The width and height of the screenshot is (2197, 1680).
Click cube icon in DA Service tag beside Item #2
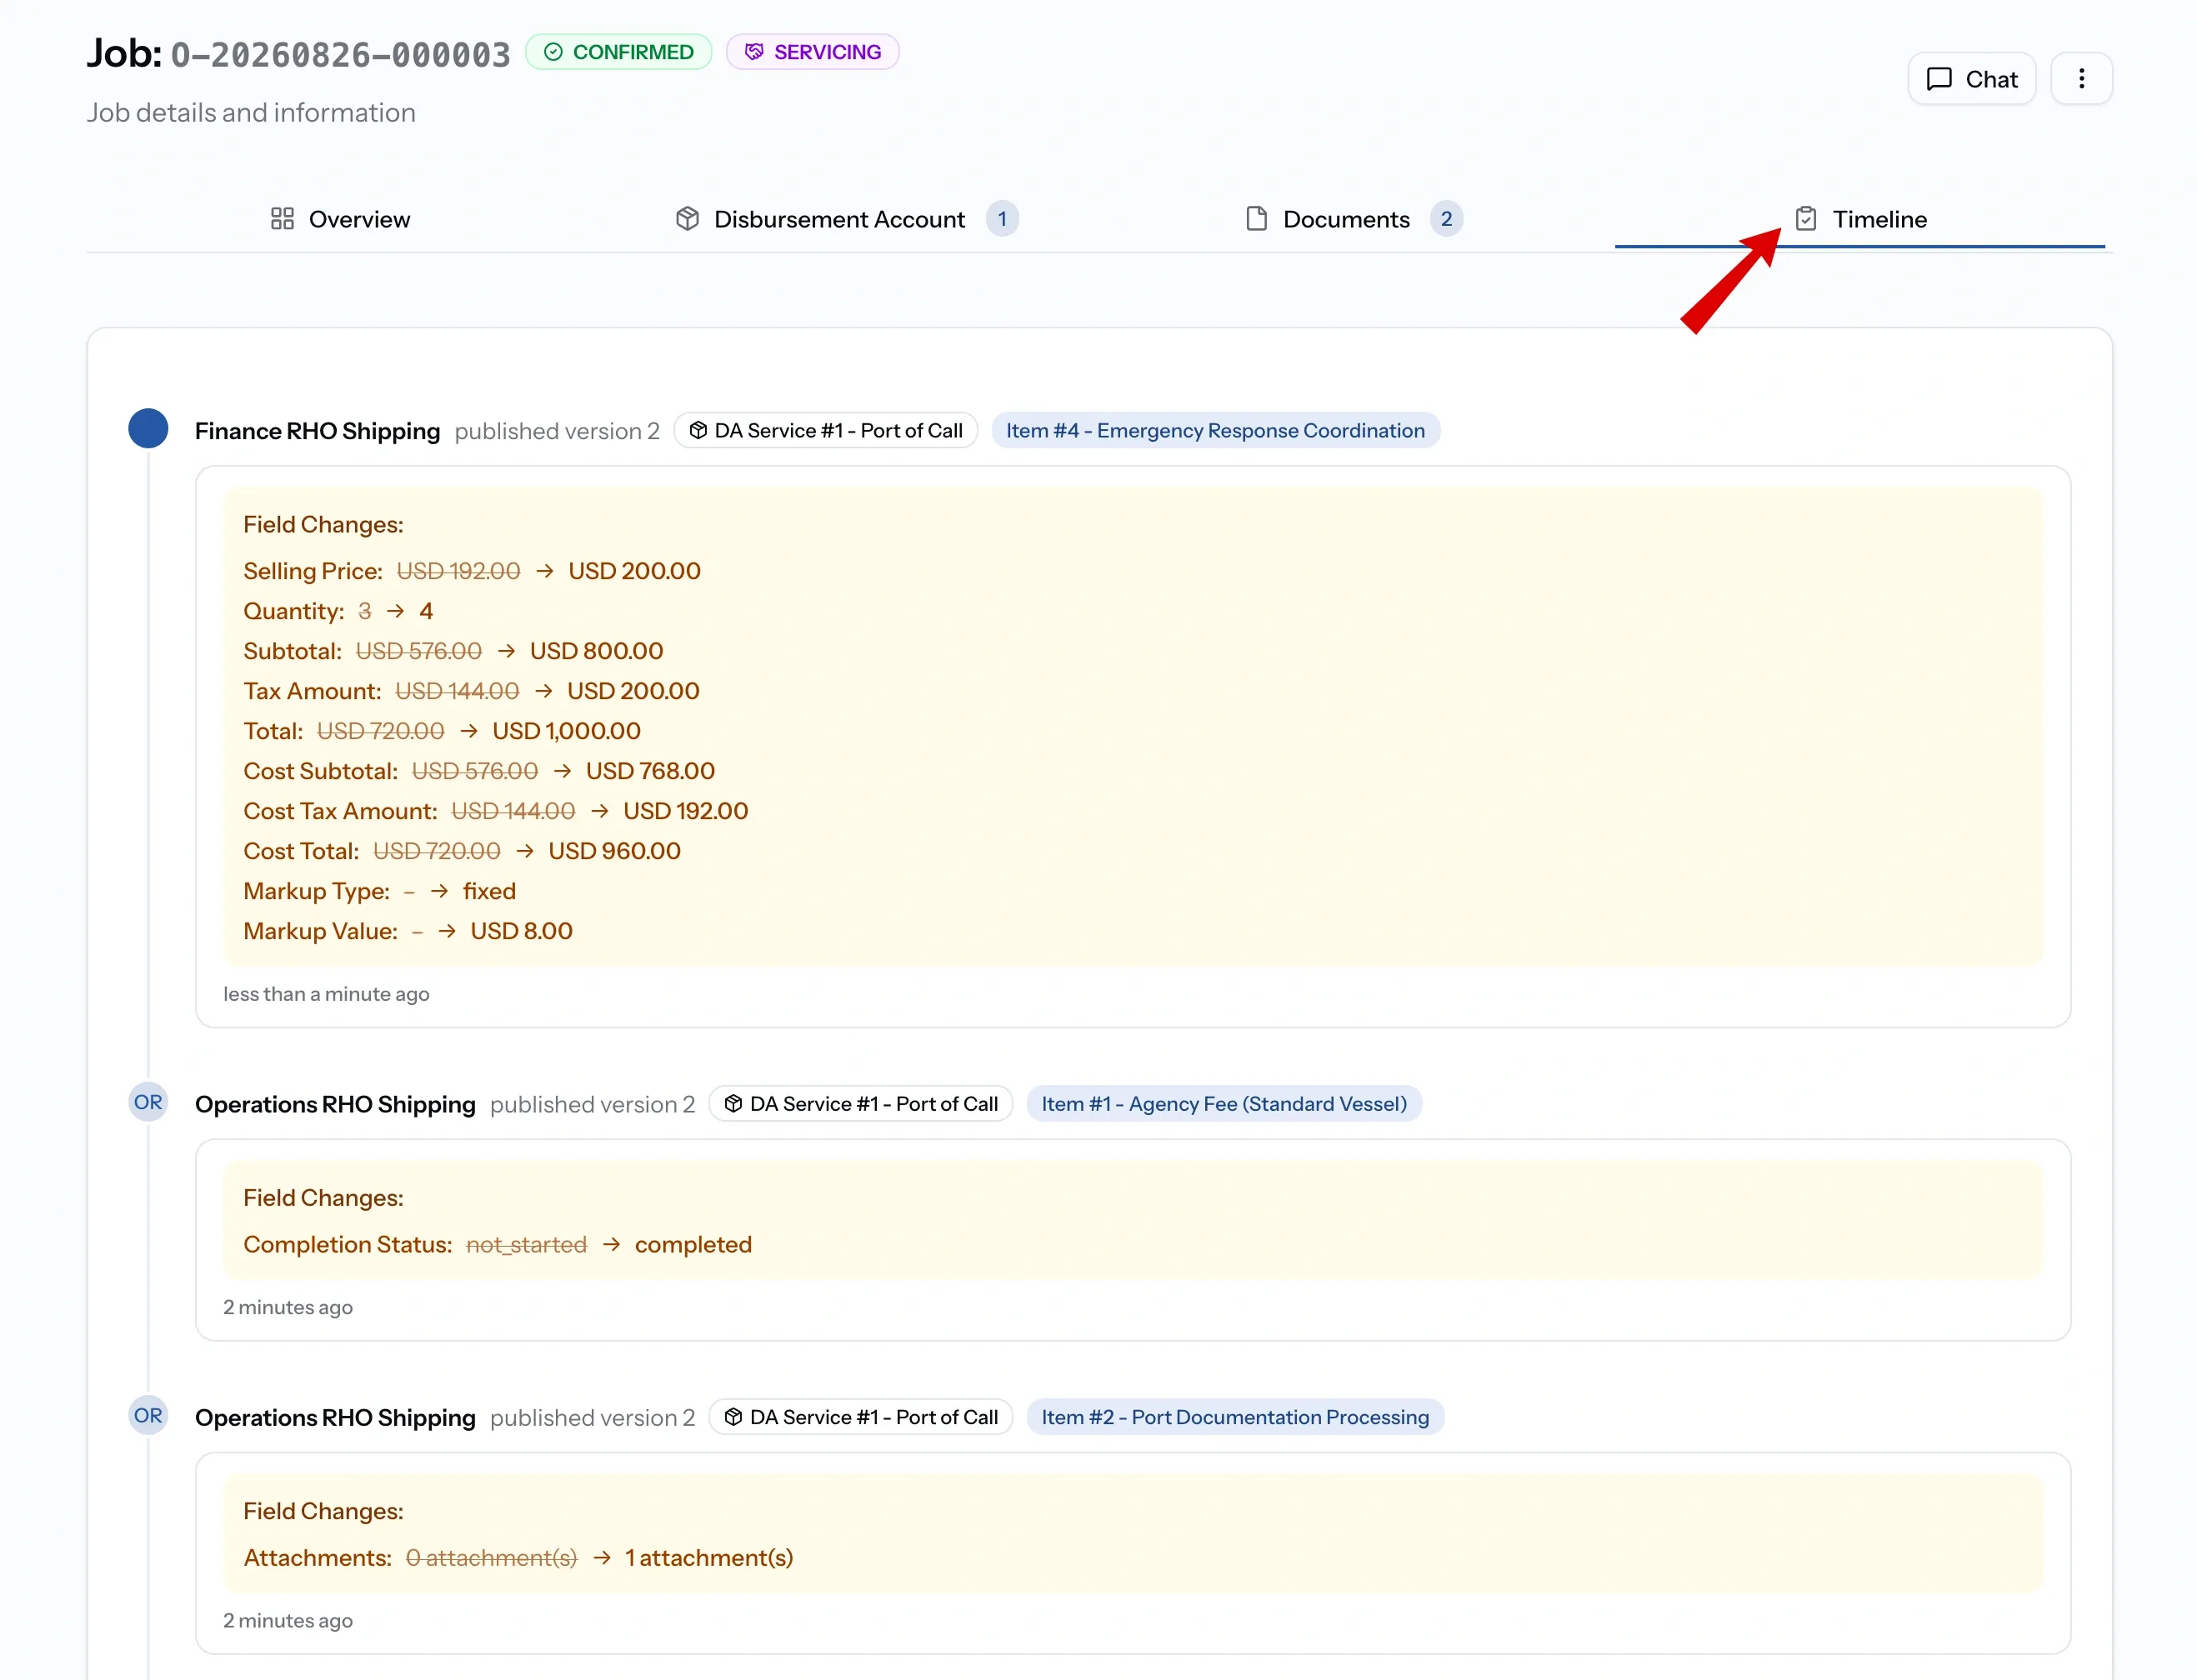pos(733,1417)
